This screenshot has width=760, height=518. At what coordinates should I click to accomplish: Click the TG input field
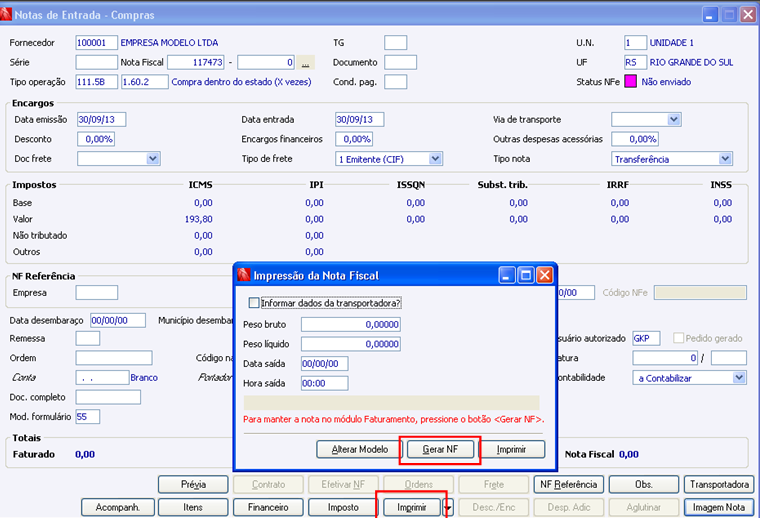point(396,43)
